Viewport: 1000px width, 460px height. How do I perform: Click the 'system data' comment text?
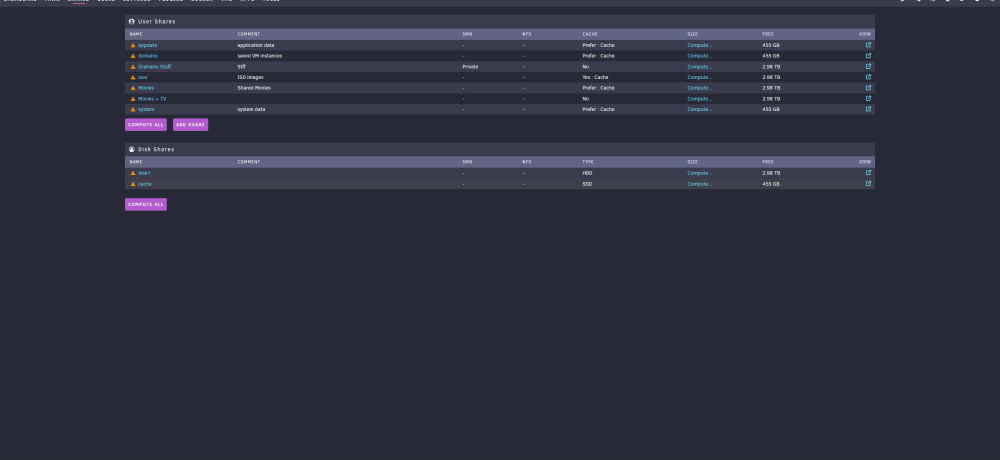251,109
